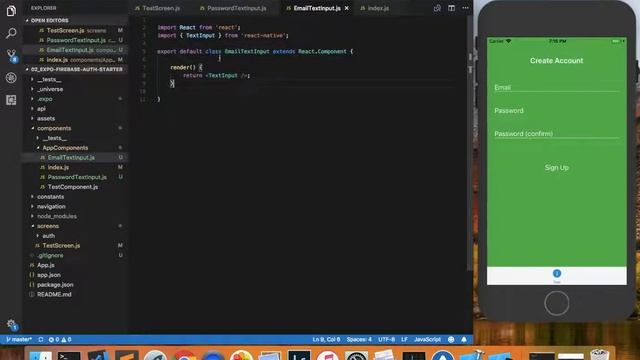
Task: Open the Extensions view
Action: point(11,100)
